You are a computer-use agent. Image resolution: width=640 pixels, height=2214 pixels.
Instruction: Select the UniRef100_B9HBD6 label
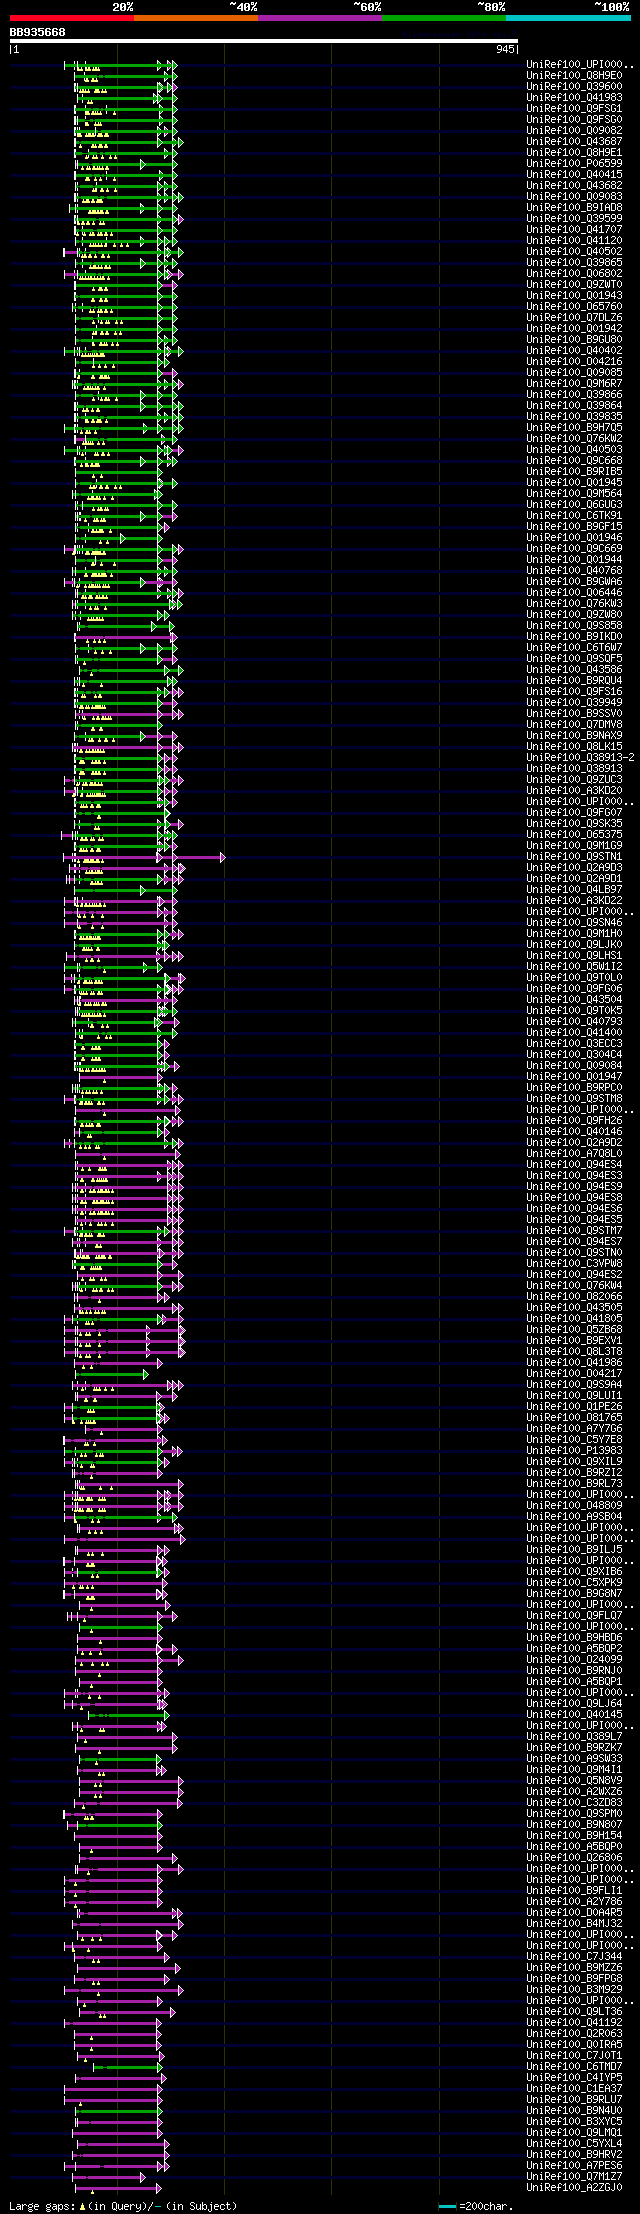[574, 1637]
